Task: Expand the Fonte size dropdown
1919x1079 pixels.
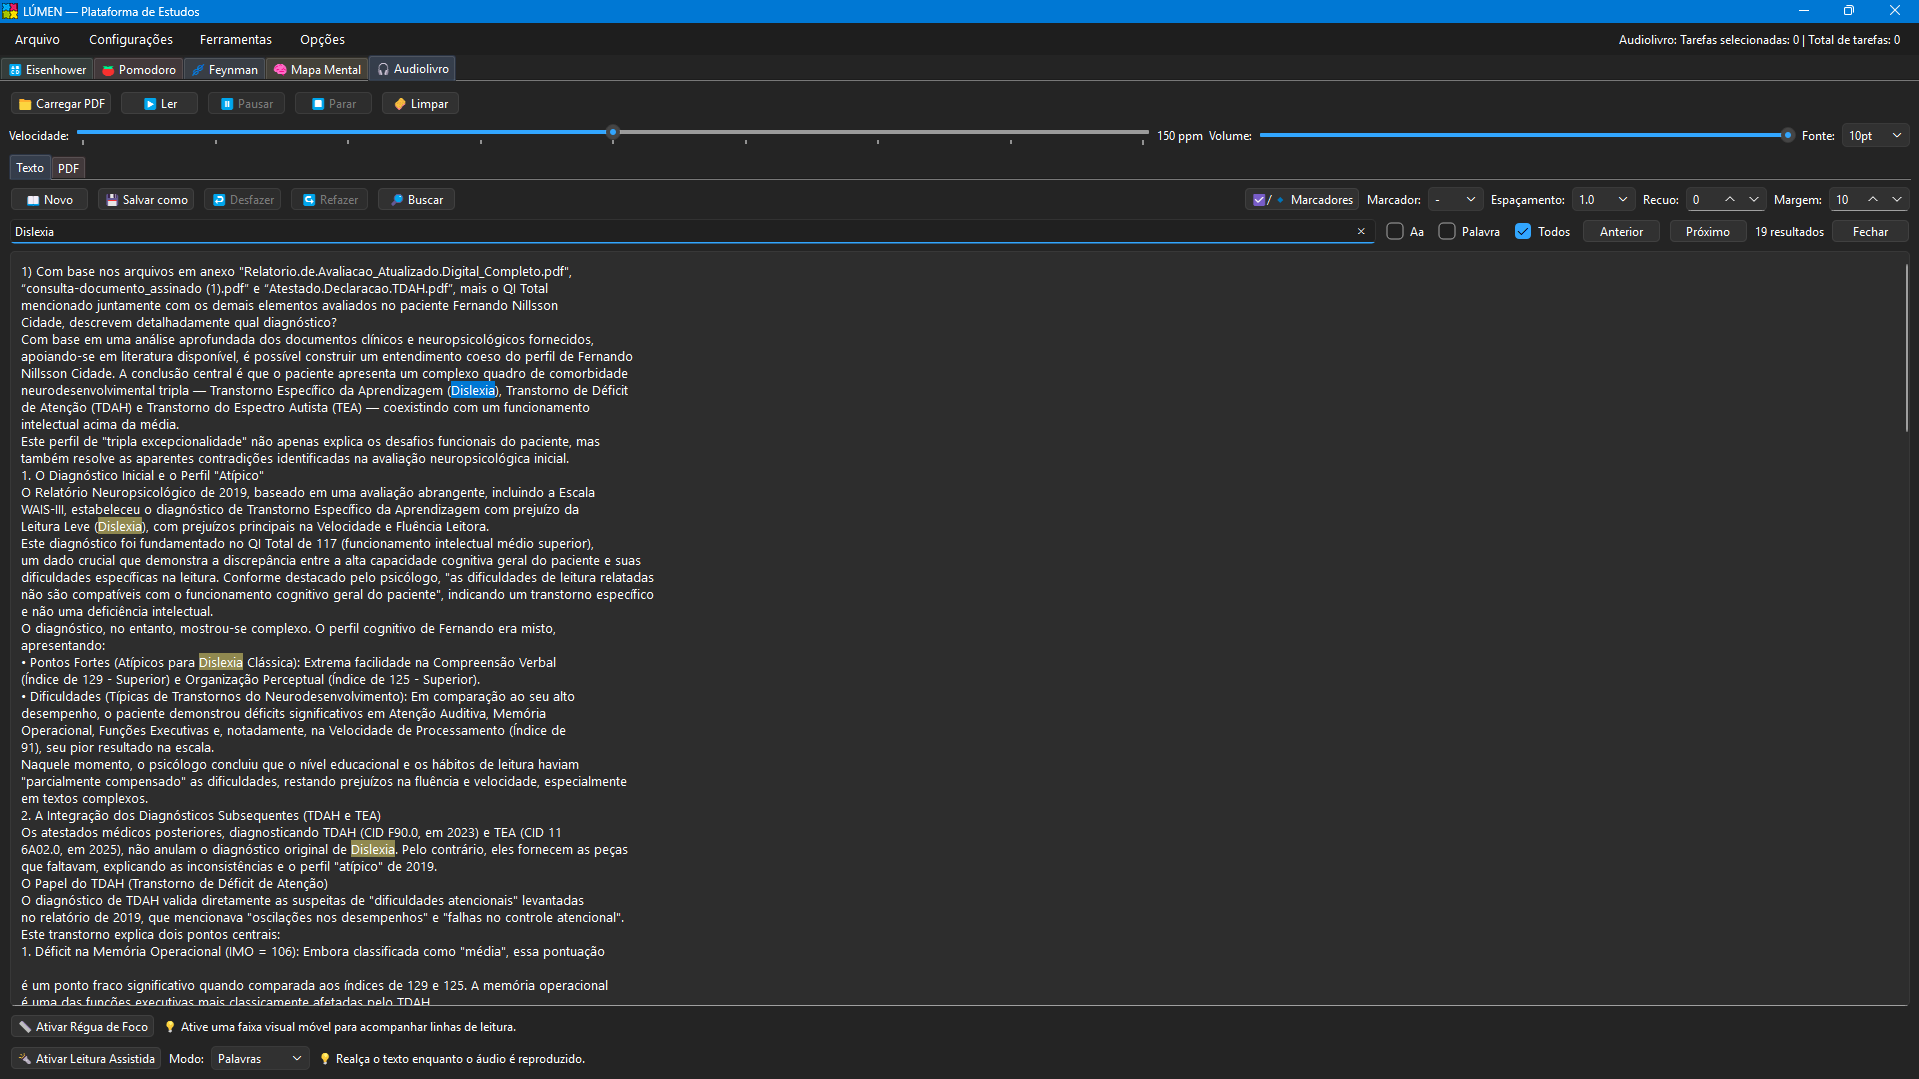Action: click(x=1876, y=136)
